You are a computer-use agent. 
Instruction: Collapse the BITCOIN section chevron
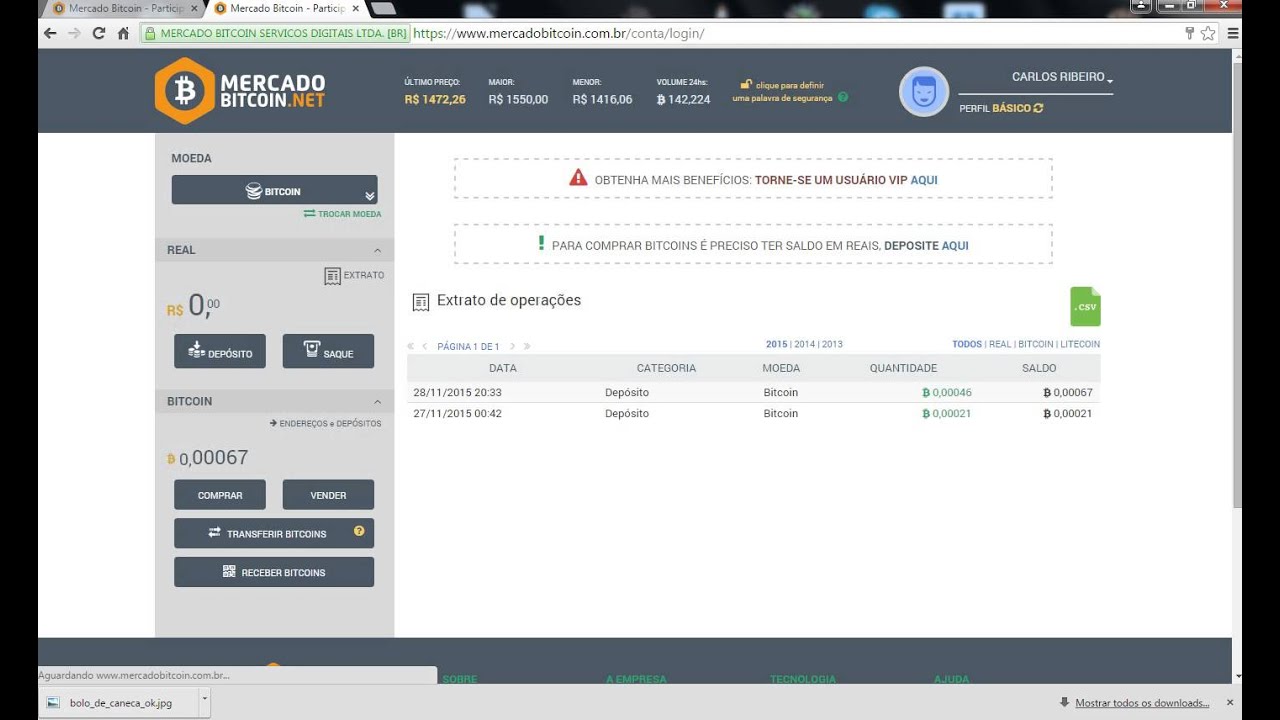pyautogui.click(x=377, y=402)
